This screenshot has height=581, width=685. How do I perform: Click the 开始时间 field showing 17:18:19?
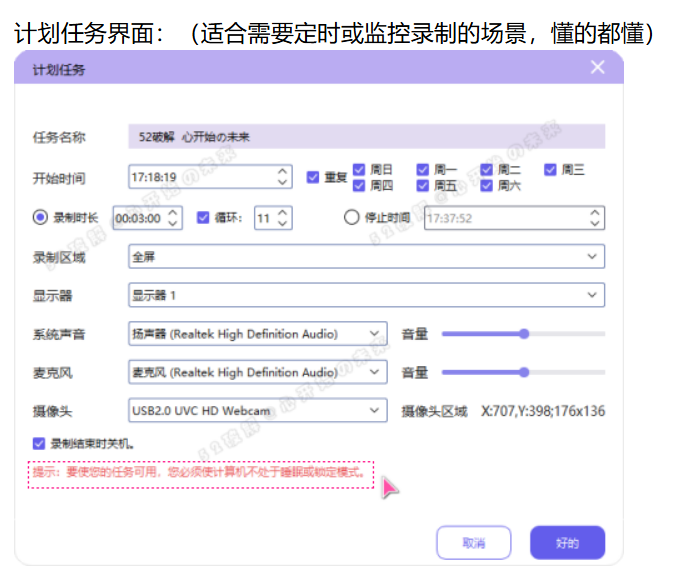tap(200, 177)
